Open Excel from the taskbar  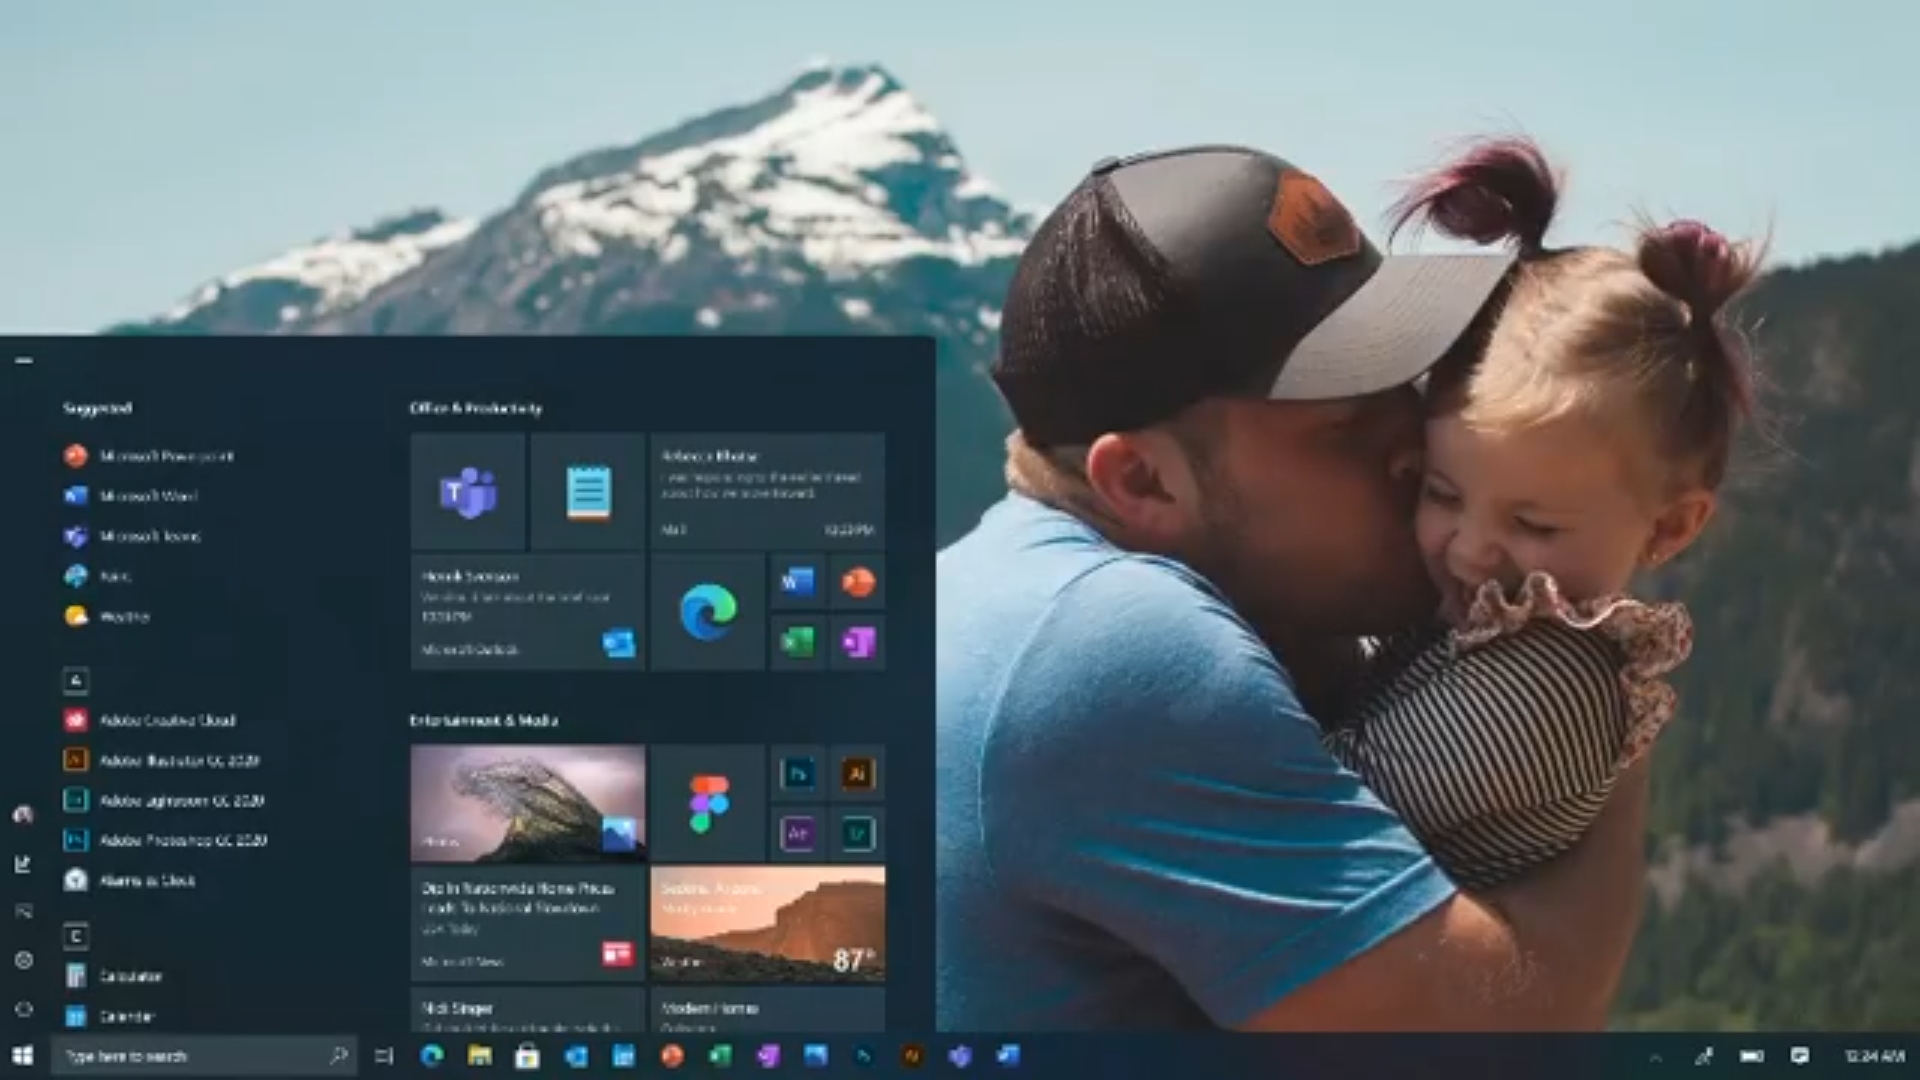tap(720, 1056)
